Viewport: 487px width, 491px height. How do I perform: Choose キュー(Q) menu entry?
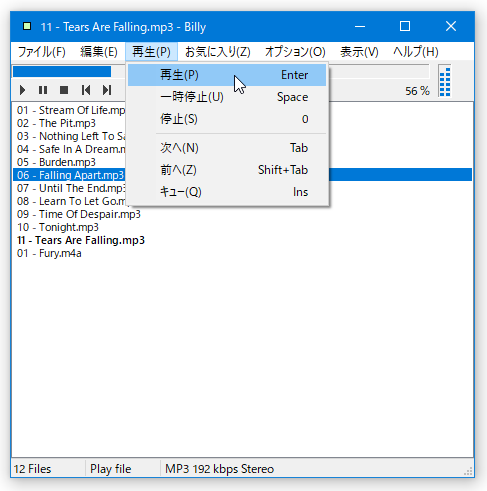pos(227,192)
